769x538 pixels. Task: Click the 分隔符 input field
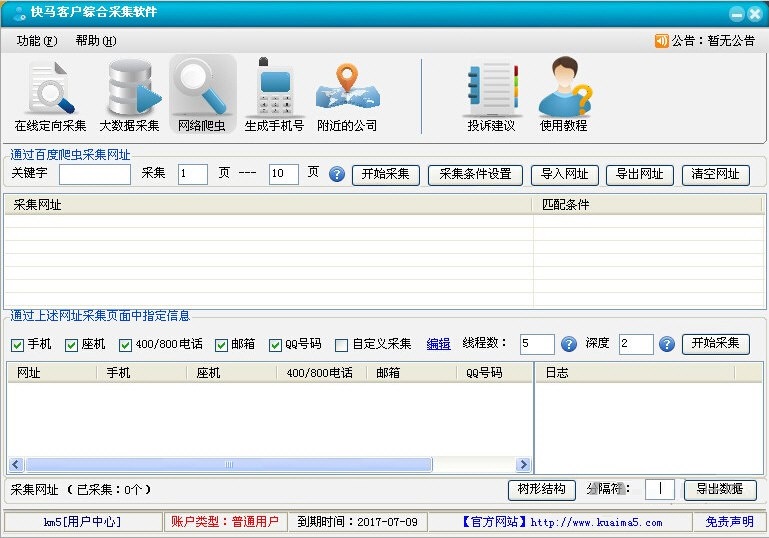click(660, 489)
